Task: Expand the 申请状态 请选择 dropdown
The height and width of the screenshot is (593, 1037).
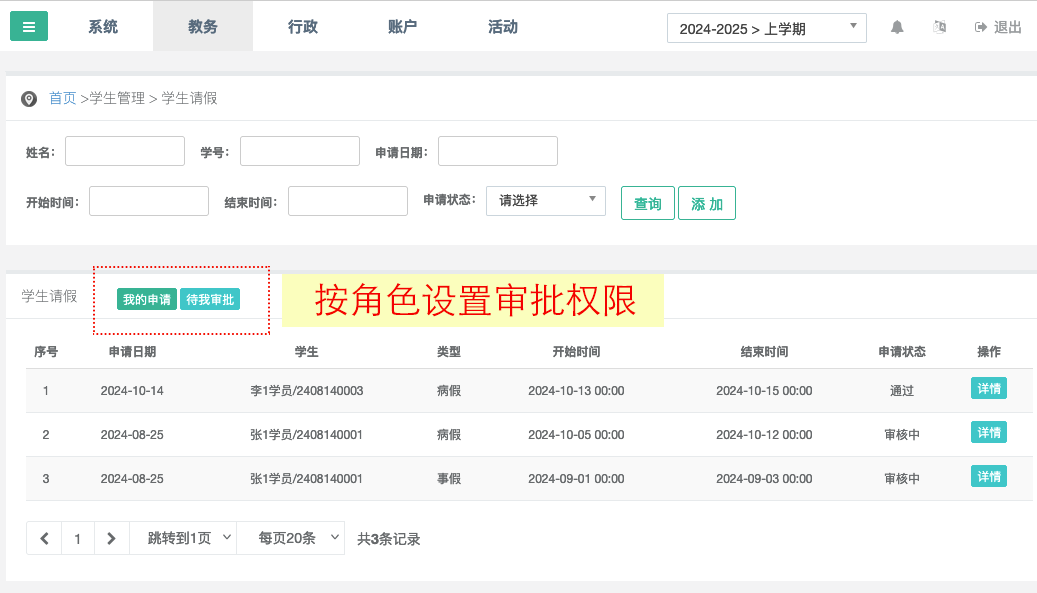Action: click(545, 200)
